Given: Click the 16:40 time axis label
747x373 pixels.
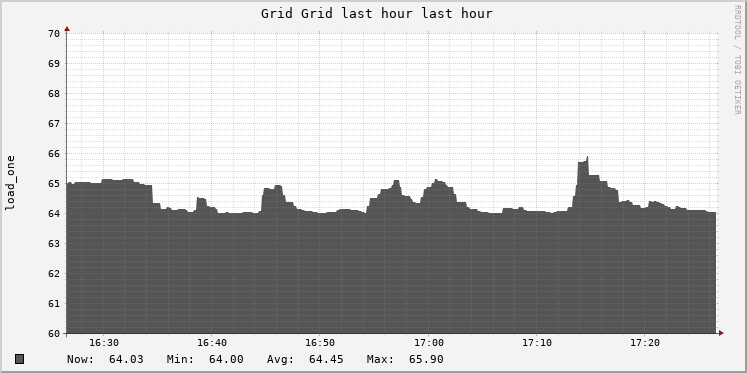Looking at the screenshot, I should (x=212, y=343).
